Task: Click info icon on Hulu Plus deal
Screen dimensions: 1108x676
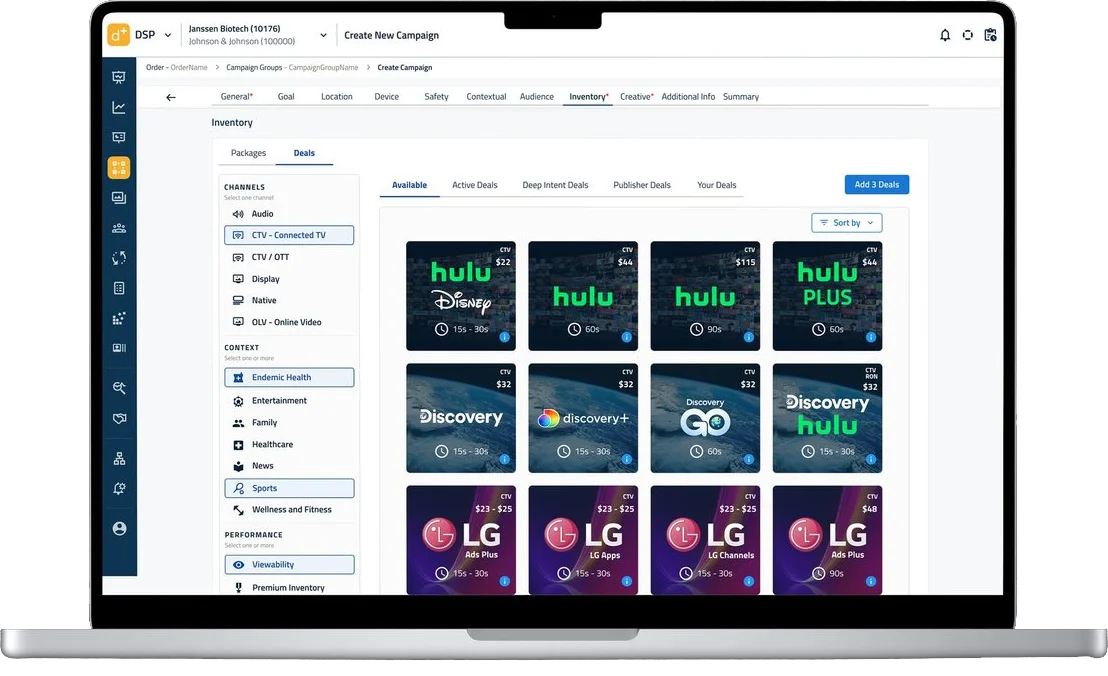Action: pos(871,337)
